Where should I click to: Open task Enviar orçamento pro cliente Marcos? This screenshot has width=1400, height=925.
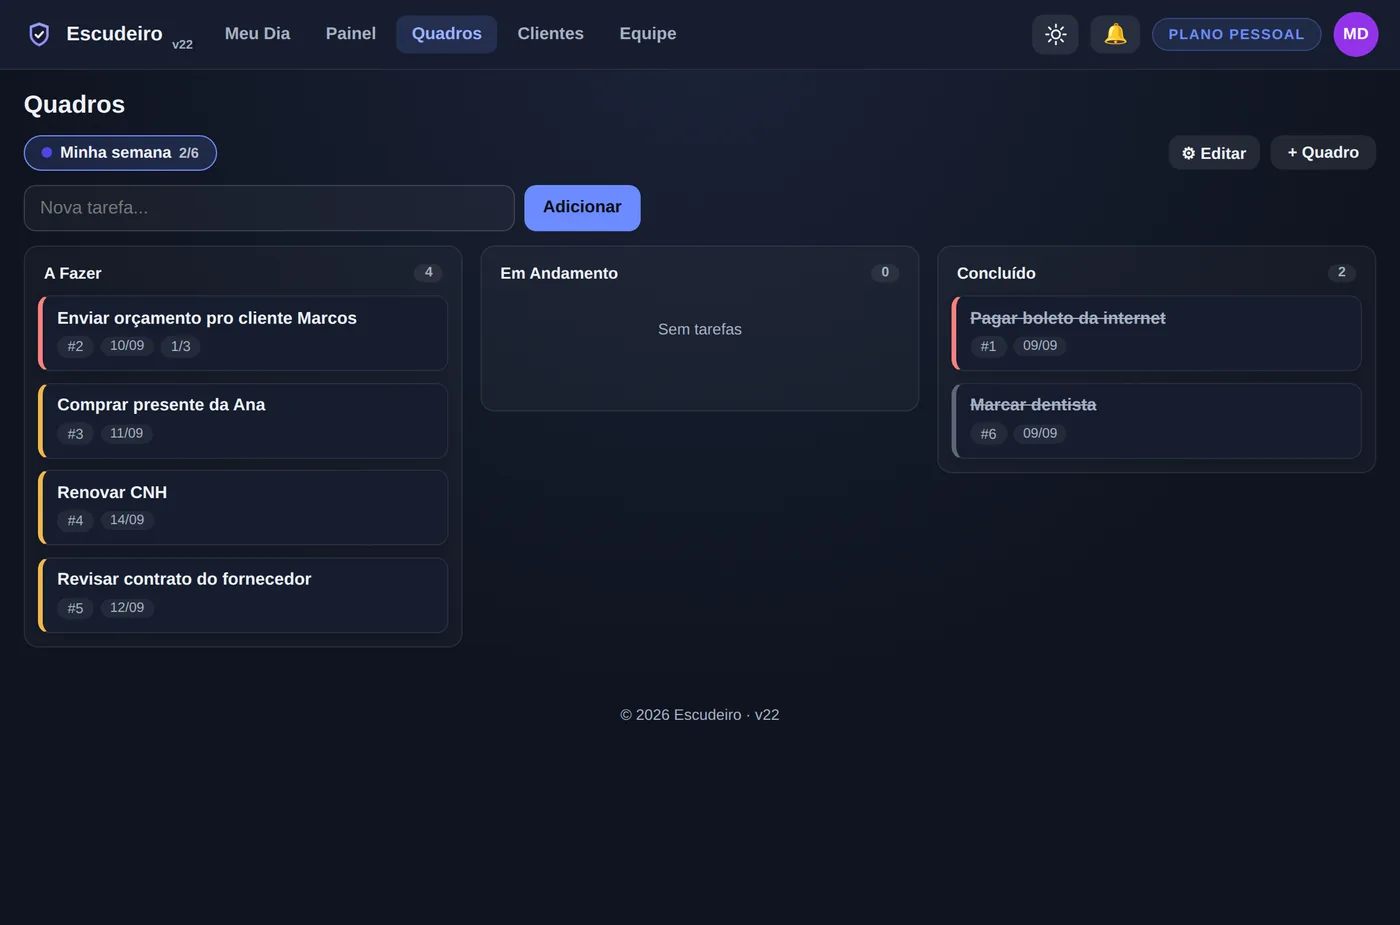243,333
